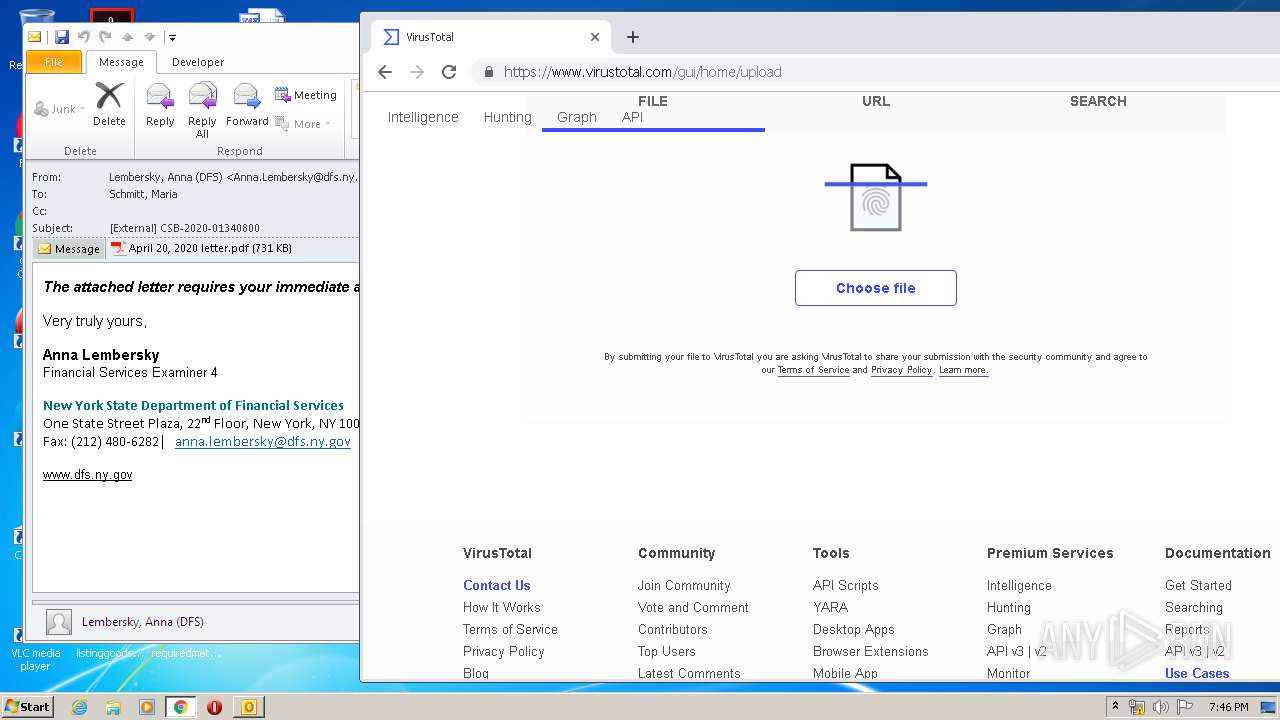Delete the email with the X icon

pos(109,104)
